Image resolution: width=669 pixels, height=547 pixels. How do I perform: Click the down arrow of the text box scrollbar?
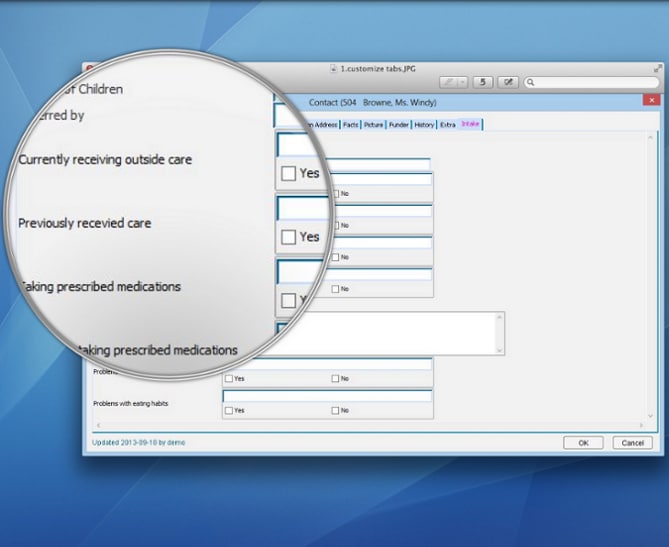499,350
